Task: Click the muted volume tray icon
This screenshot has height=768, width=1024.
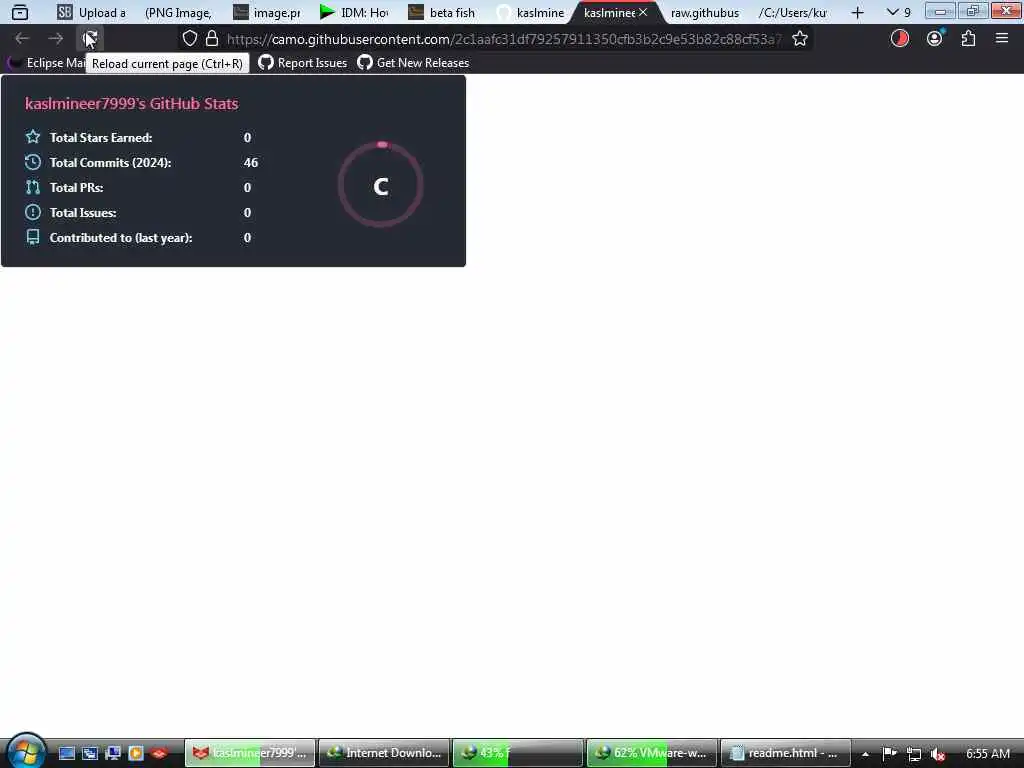Action: point(938,754)
